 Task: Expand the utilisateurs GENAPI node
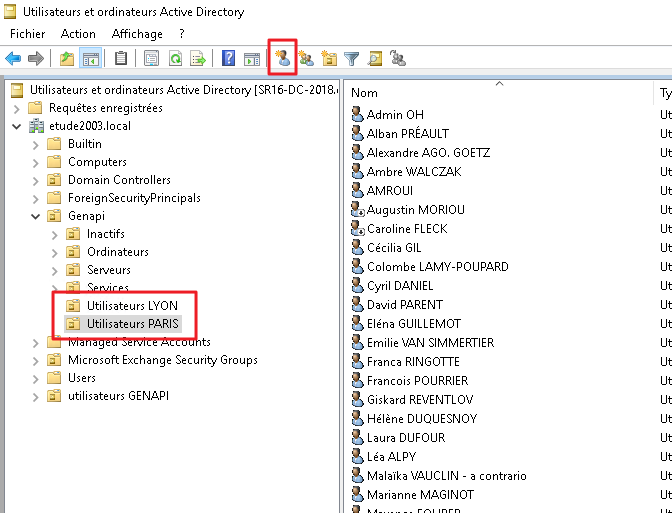[x=36, y=397]
